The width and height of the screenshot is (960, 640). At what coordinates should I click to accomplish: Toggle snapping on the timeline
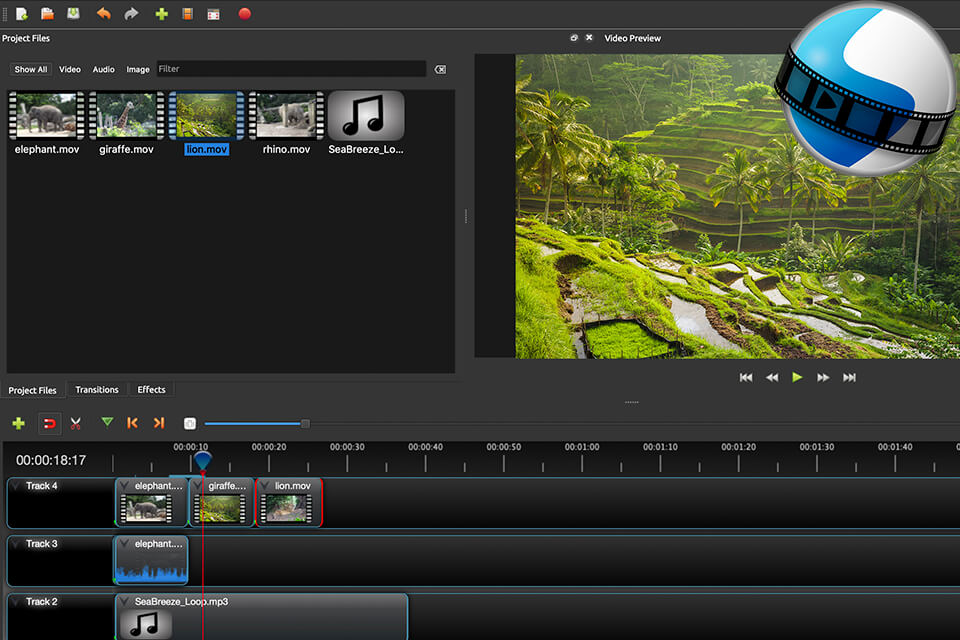pyautogui.click(x=49, y=423)
